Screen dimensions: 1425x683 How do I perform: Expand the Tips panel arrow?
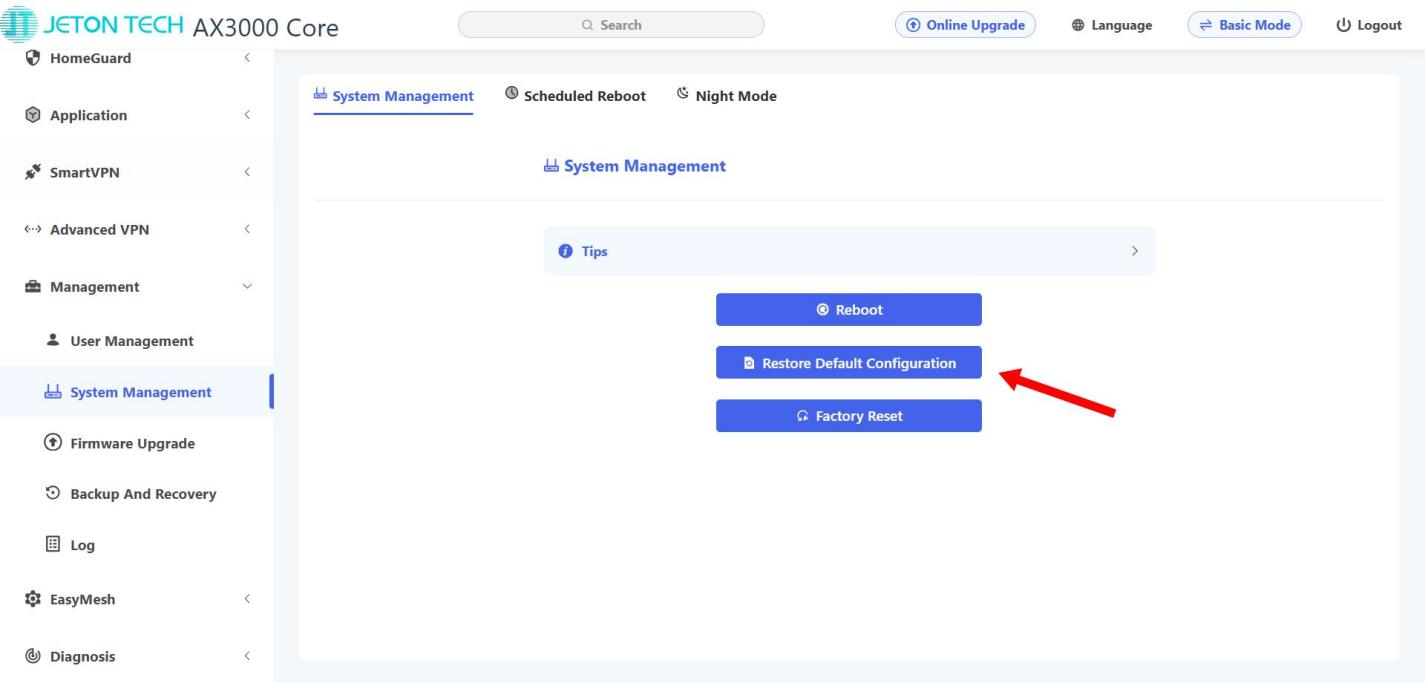pos(1134,251)
